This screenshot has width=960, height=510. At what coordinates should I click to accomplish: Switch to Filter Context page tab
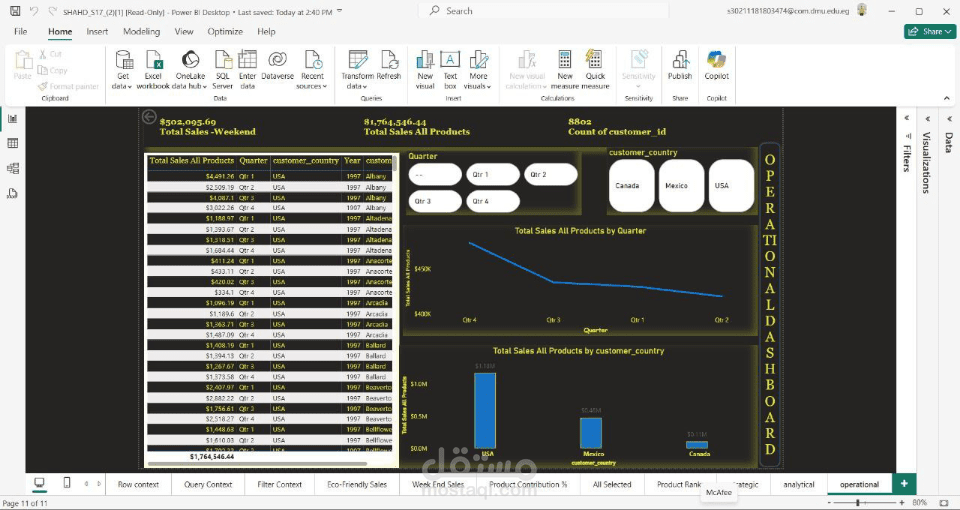pos(280,484)
